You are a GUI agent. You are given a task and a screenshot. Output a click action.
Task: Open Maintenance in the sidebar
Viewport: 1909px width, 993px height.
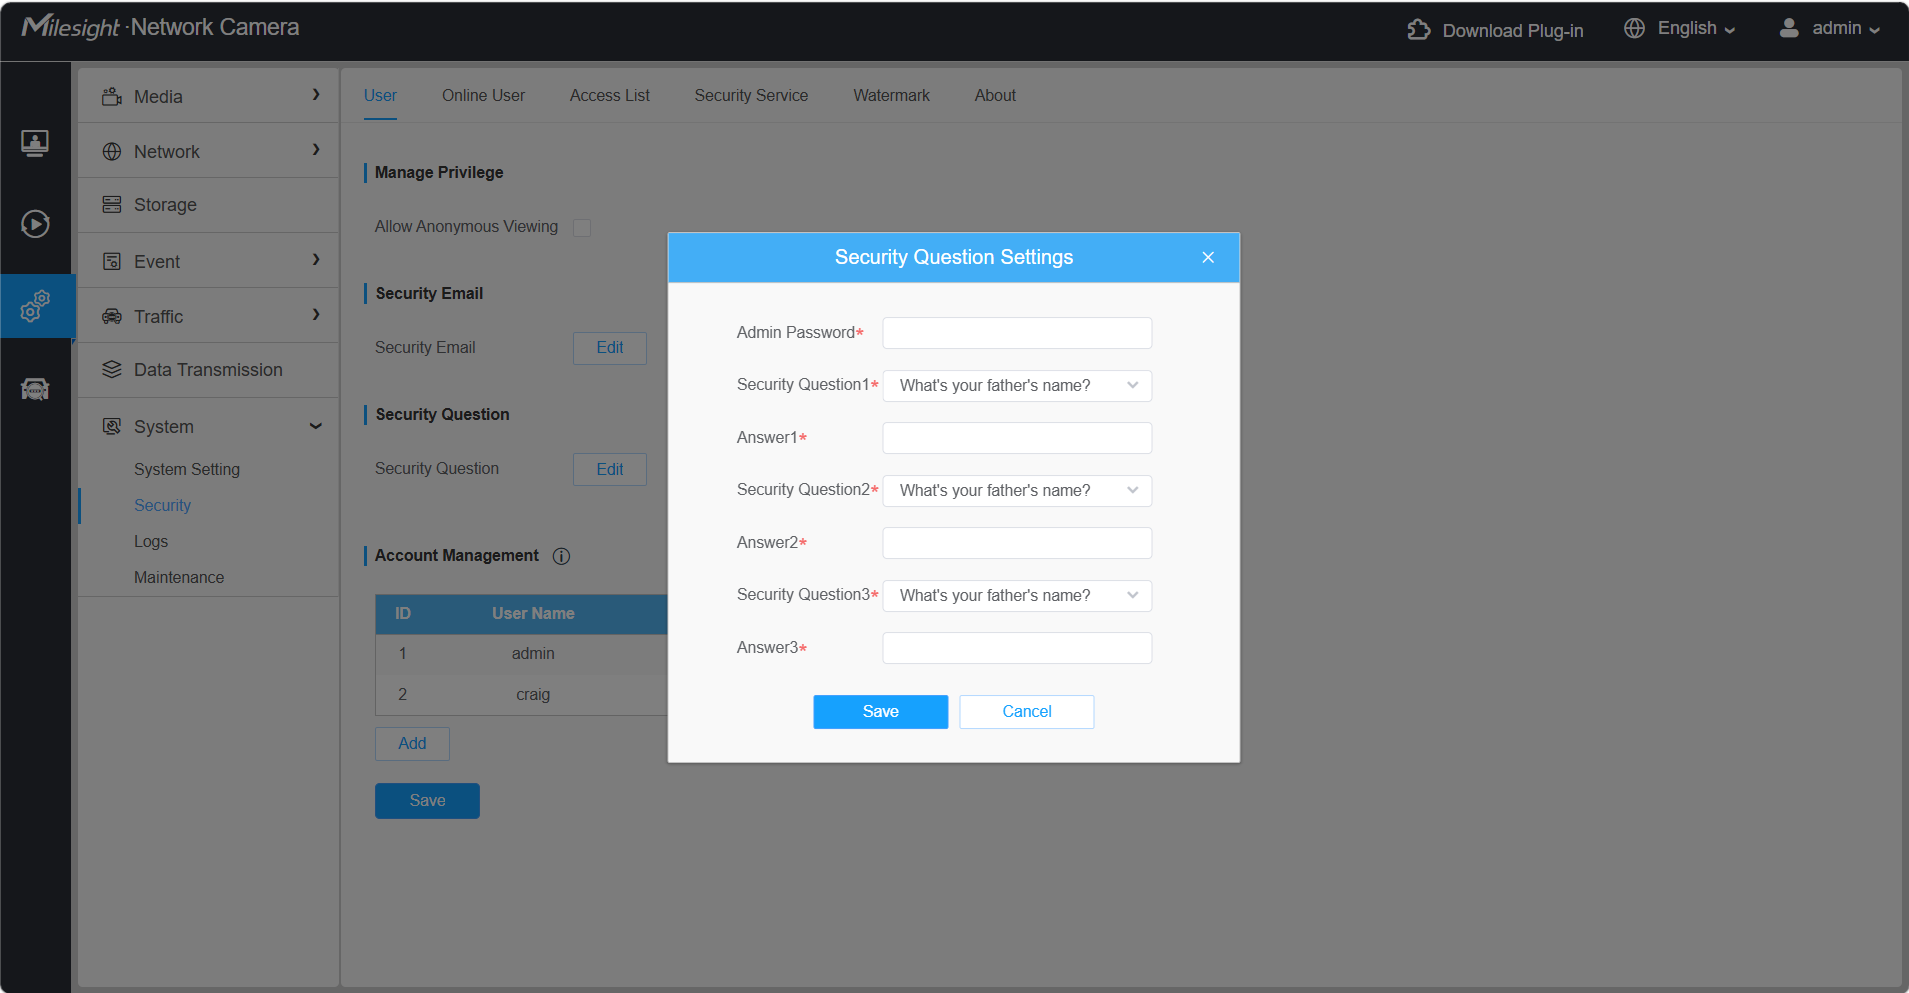coord(179,577)
